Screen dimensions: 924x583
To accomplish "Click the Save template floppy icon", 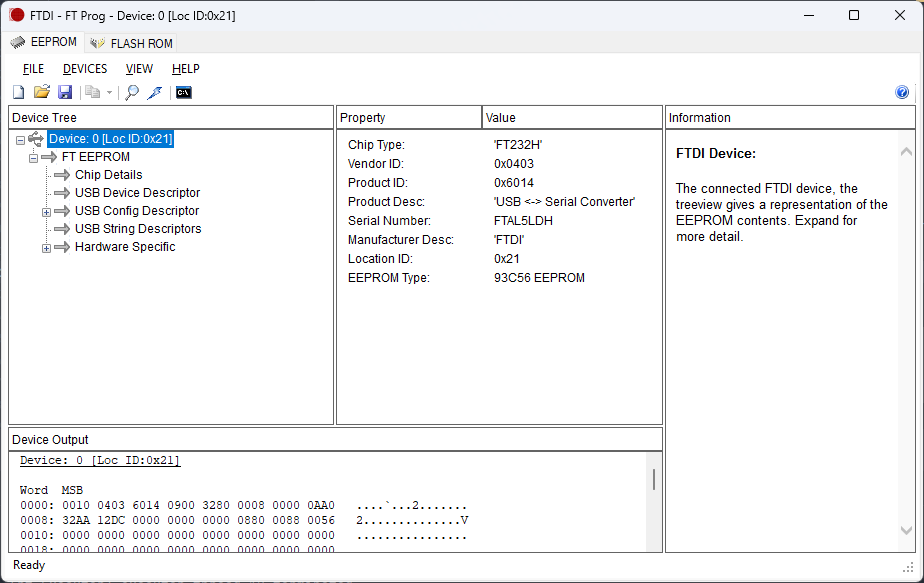I will click(x=65, y=92).
